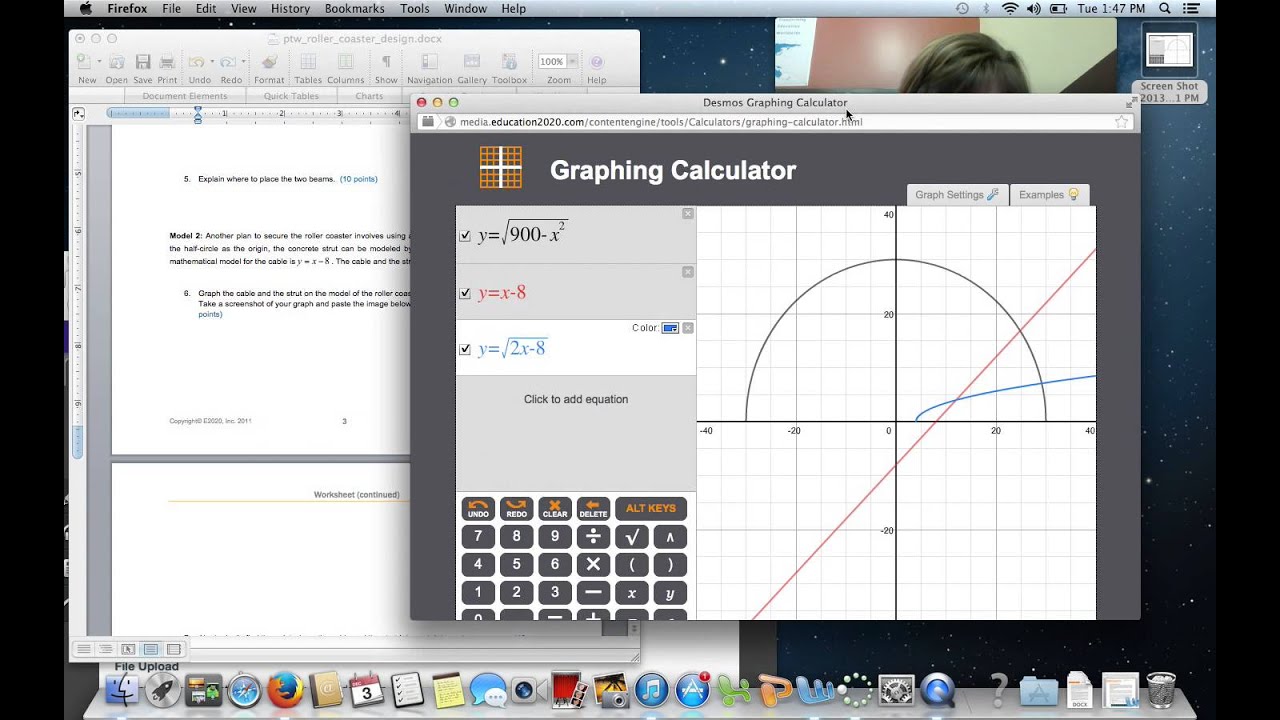Image resolution: width=1280 pixels, height=720 pixels.
Task: Click the multiply key on the keypad
Action: pyautogui.click(x=593, y=564)
